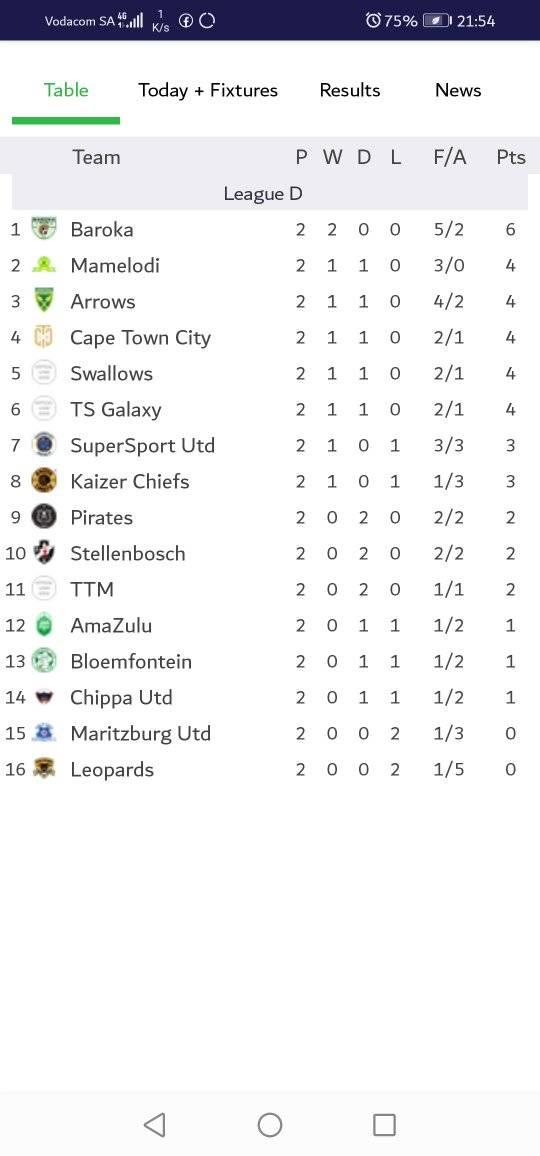Tap the Cape Town City crest
The width and height of the screenshot is (540, 1156).
point(44,337)
